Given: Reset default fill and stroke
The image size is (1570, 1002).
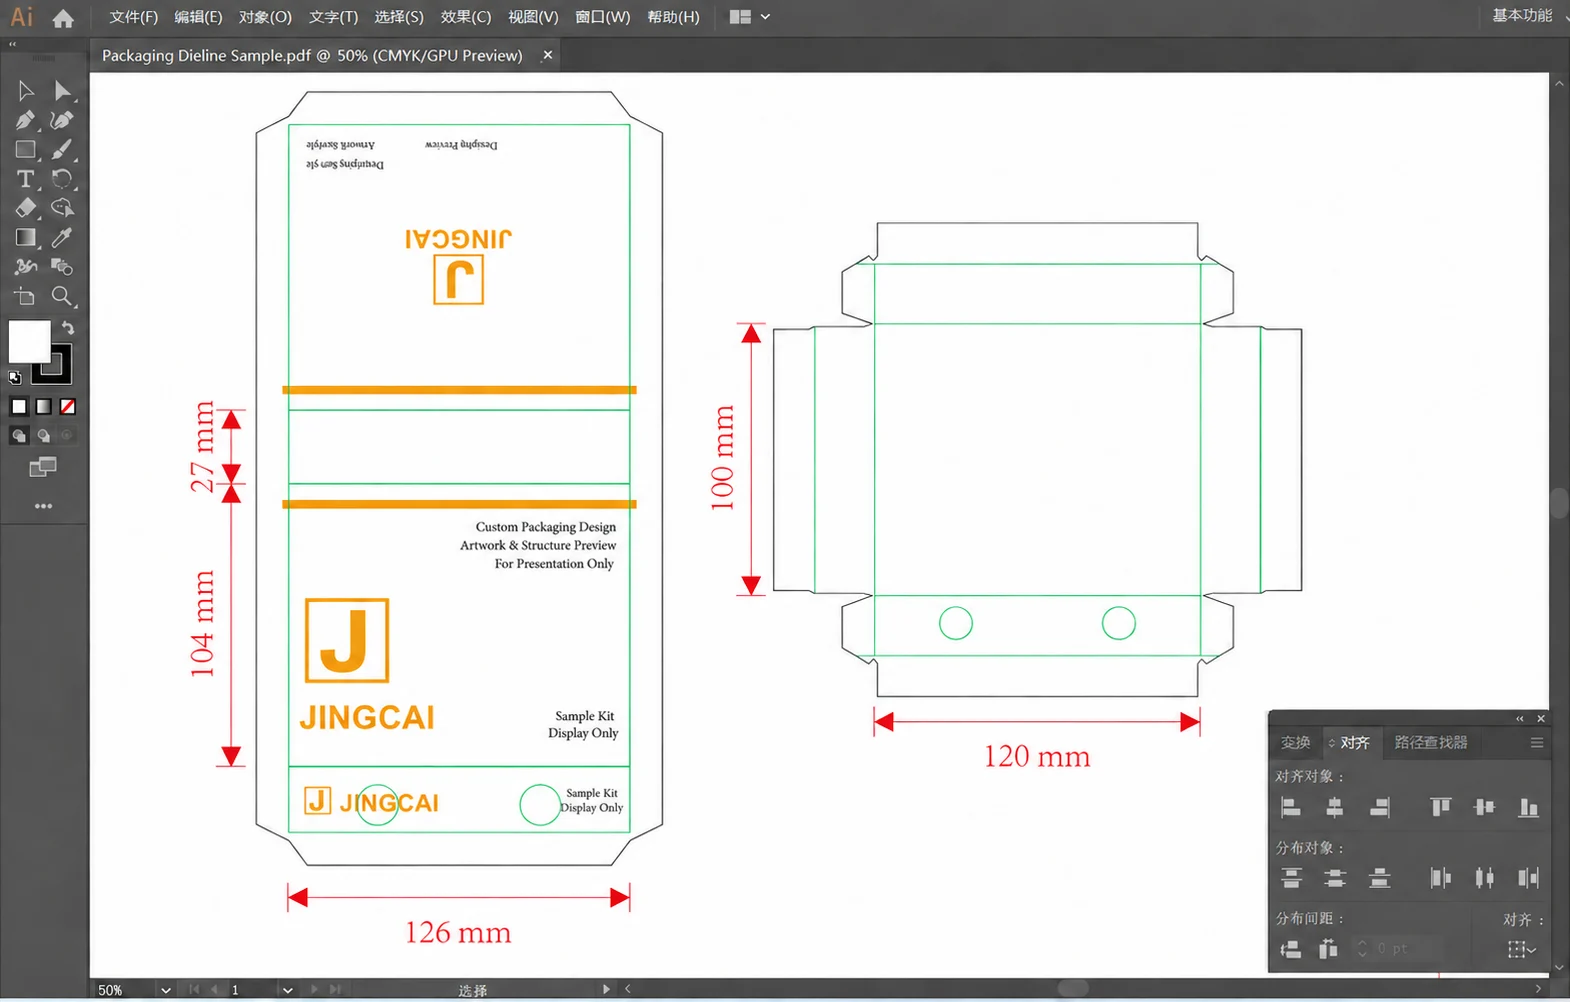Looking at the screenshot, I should point(15,378).
